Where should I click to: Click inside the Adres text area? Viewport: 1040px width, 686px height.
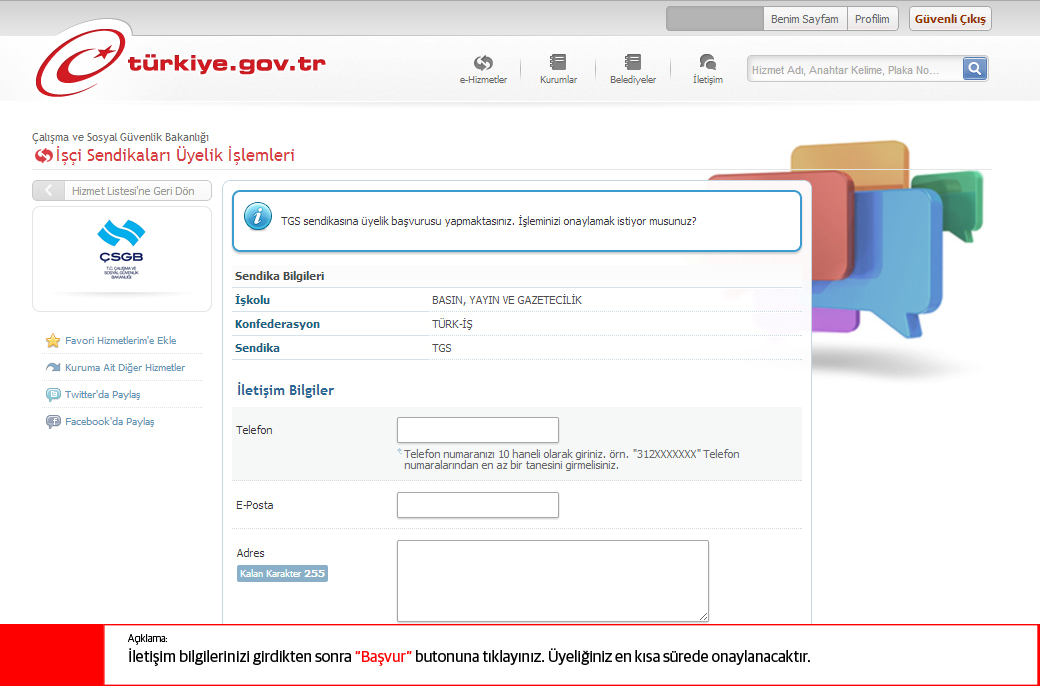[x=552, y=580]
